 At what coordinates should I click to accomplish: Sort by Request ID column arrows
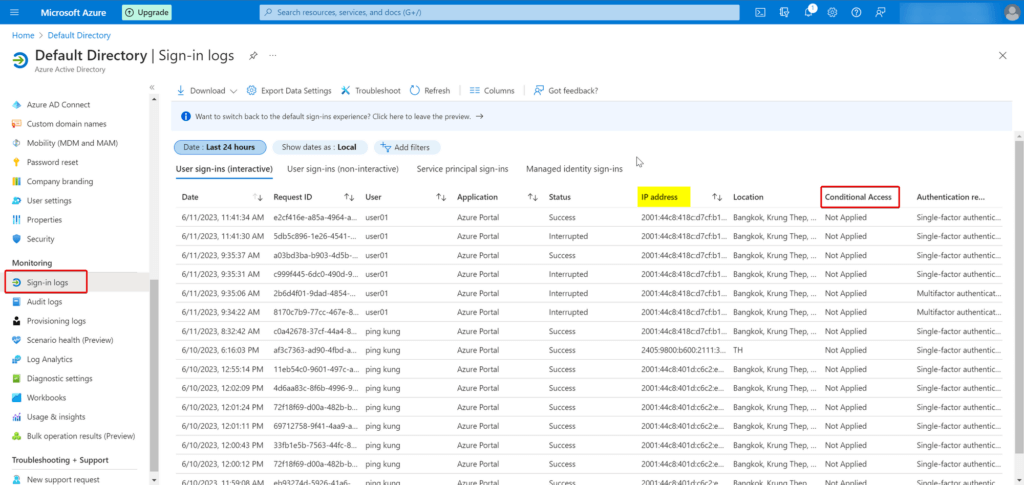pyautogui.click(x=349, y=197)
